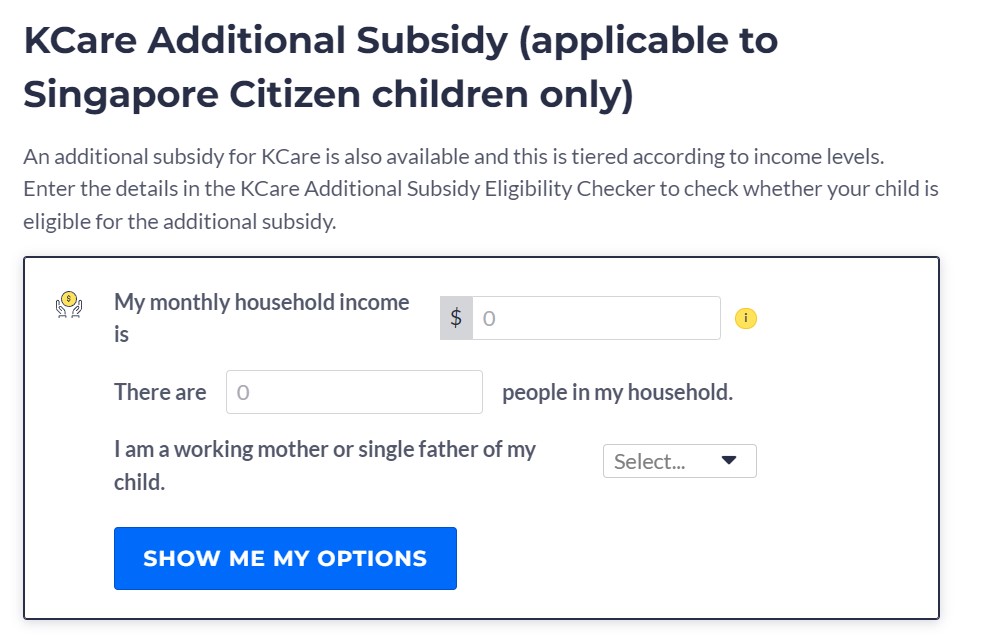Click the word "is" below the income label
Image resolution: width=981 pixels, height=637 pixels.
point(121,335)
